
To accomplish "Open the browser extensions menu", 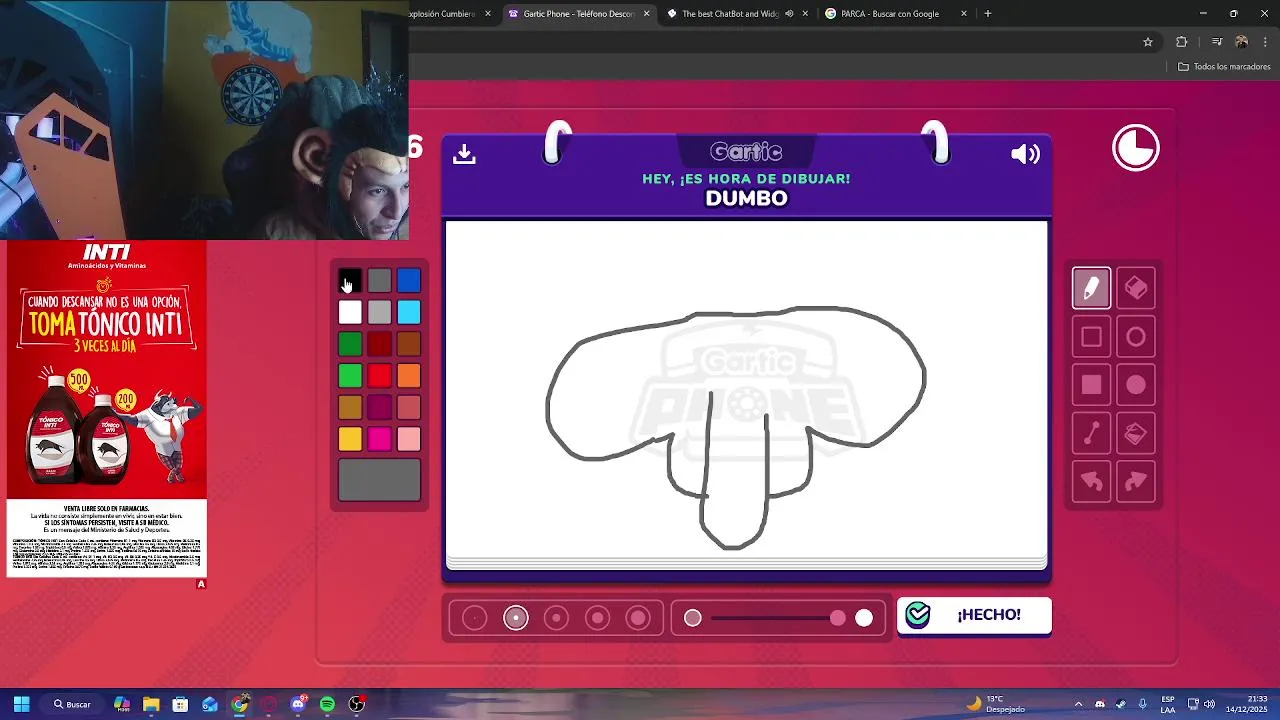I will [1182, 42].
